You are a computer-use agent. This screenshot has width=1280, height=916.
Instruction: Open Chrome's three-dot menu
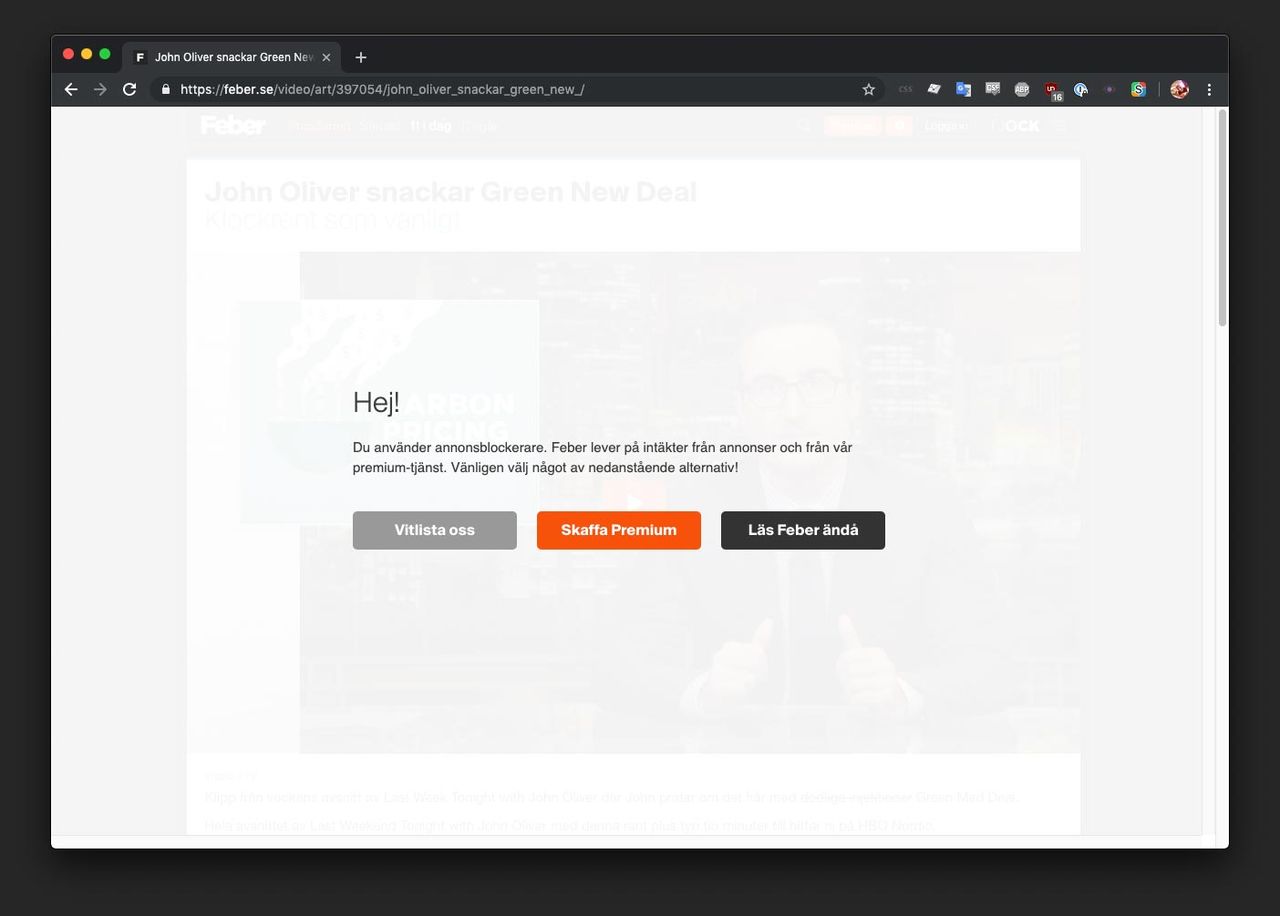(1209, 89)
